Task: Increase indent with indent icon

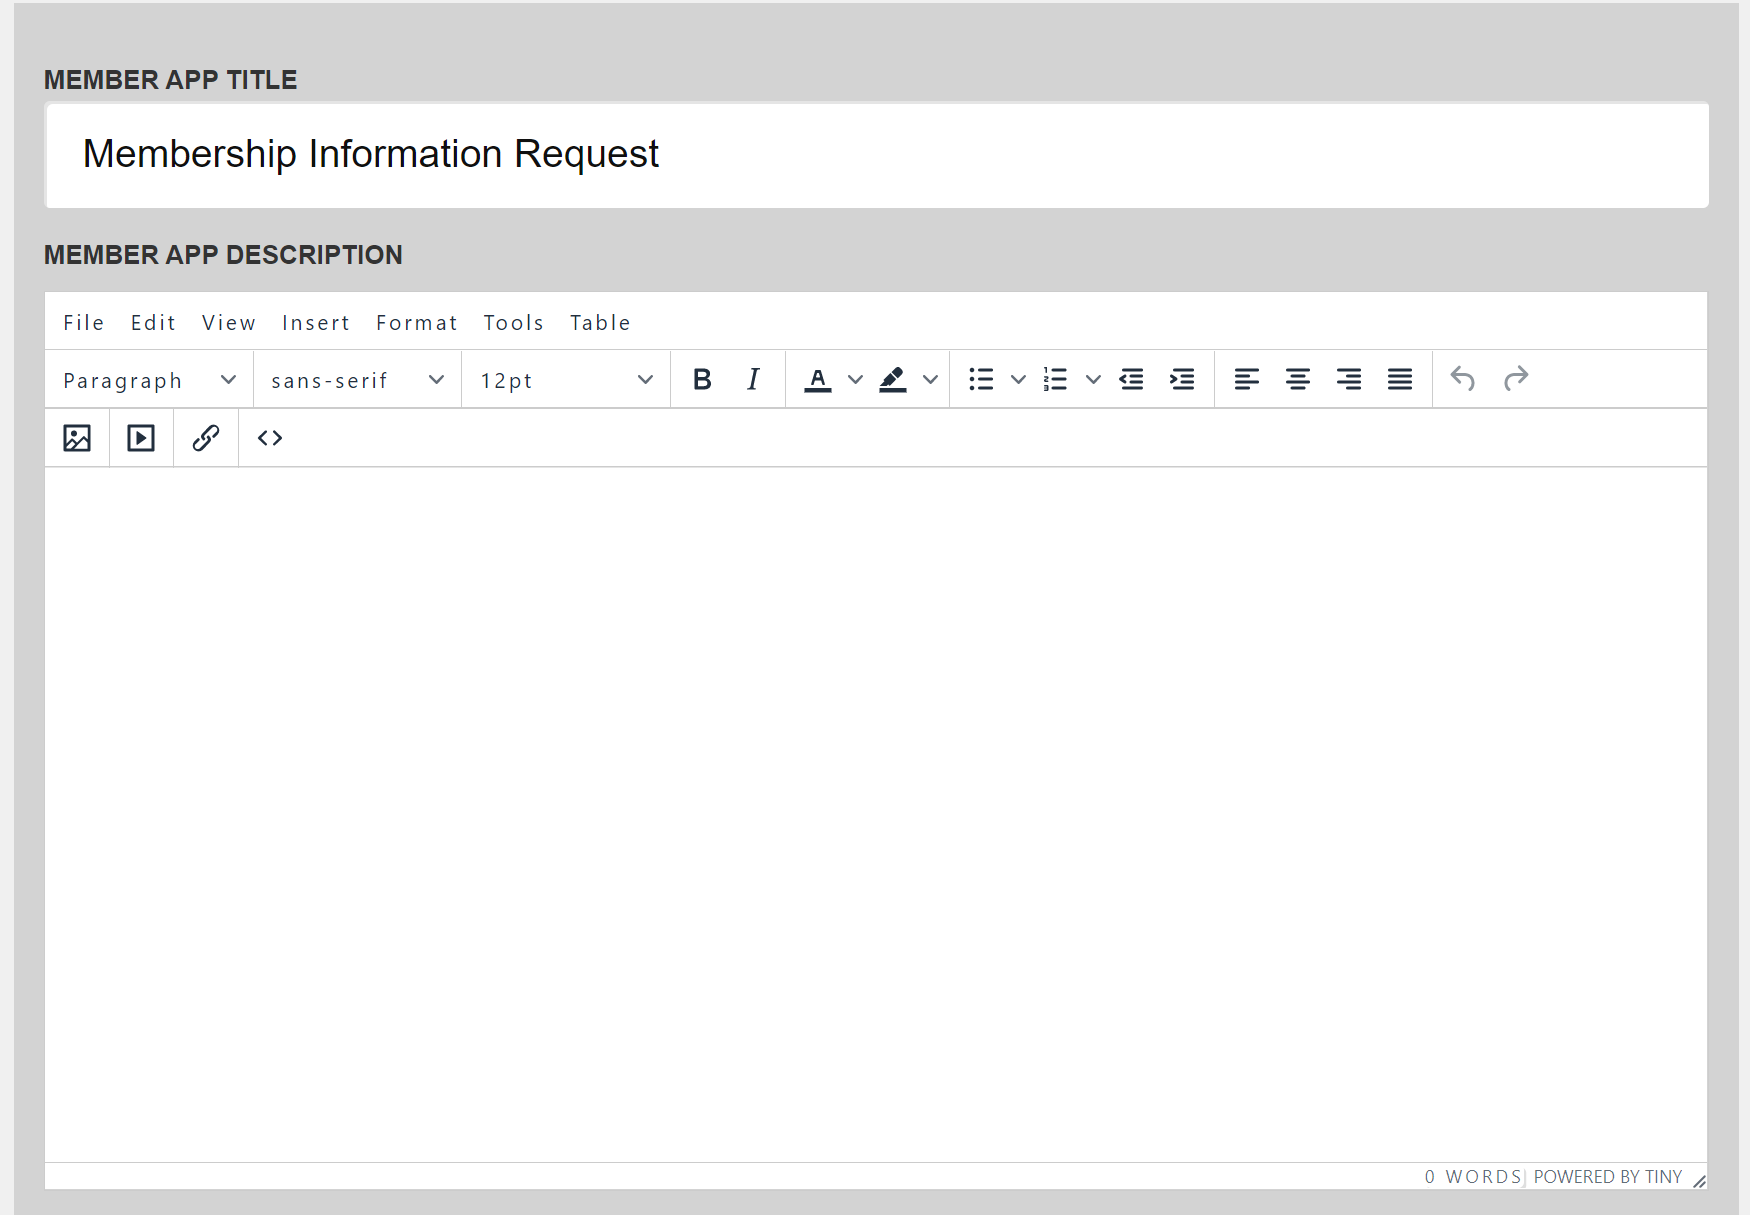Action: click(1182, 379)
